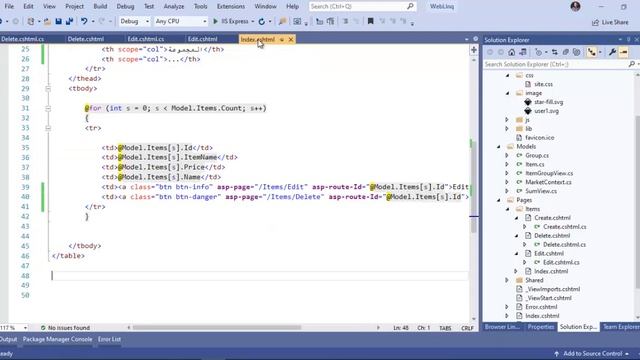Switch to Edit.cshtml tab
Image resolution: width=640 pixels, height=360 pixels.
point(202,39)
